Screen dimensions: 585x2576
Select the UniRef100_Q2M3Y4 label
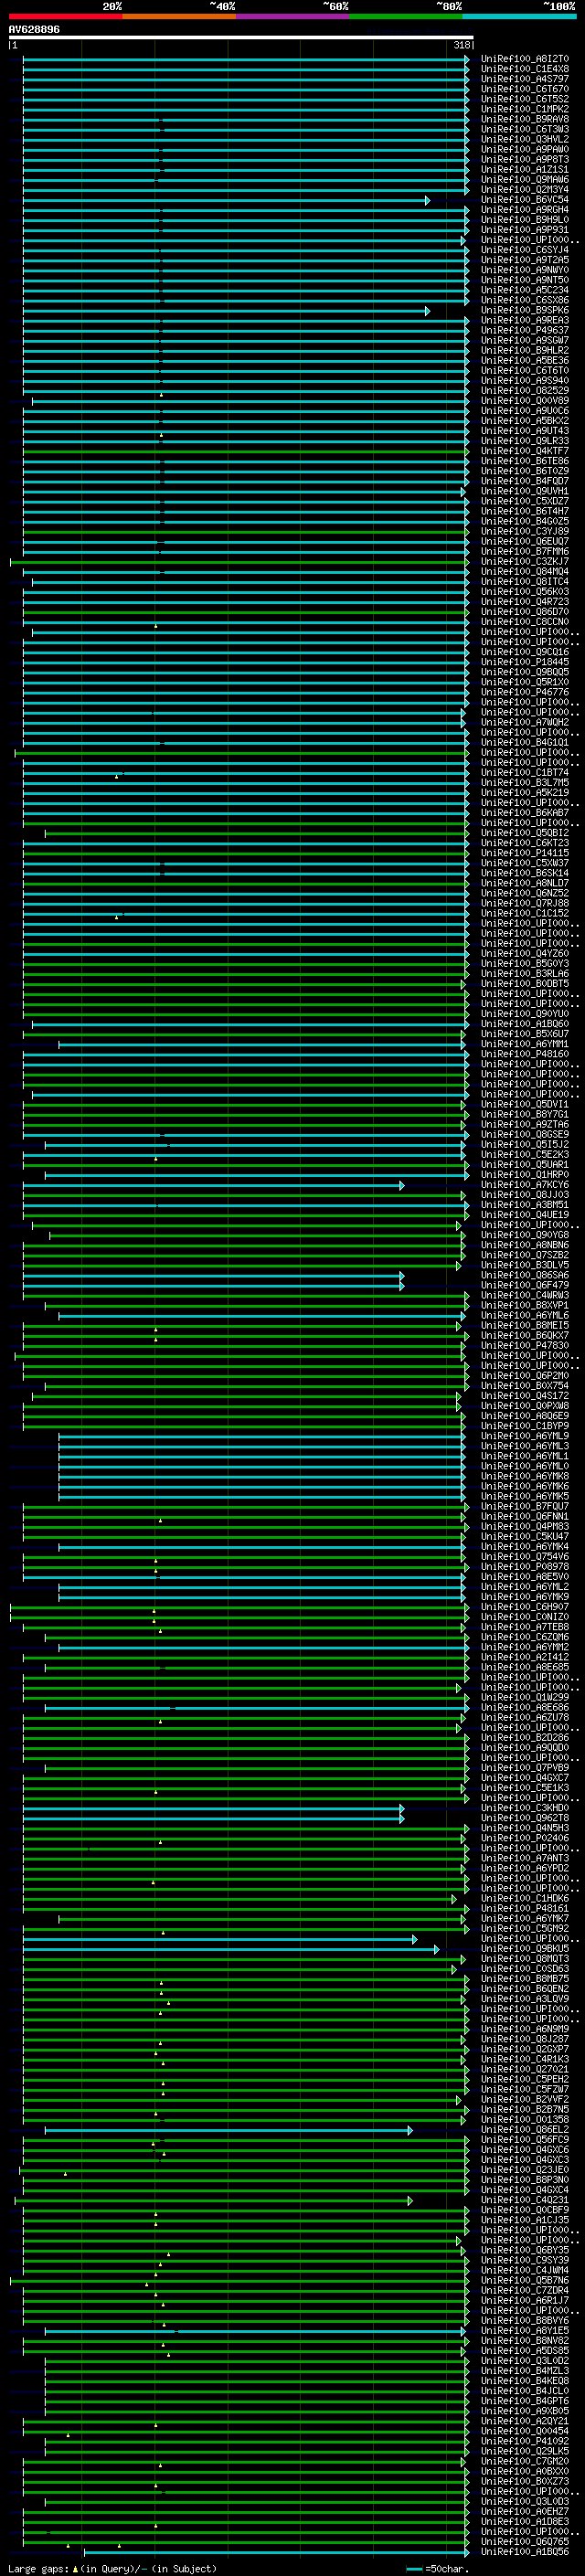[525, 190]
